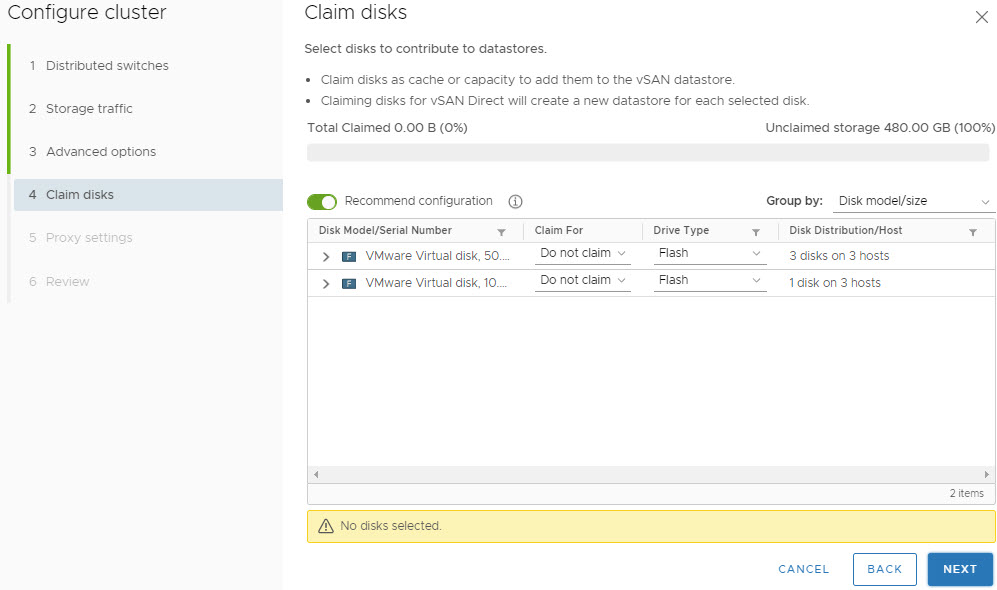Expand the second VMware Virtual disk row
The height and width of the screenshot is (590, 997).
pyautogui.click(x=326, y=283)
